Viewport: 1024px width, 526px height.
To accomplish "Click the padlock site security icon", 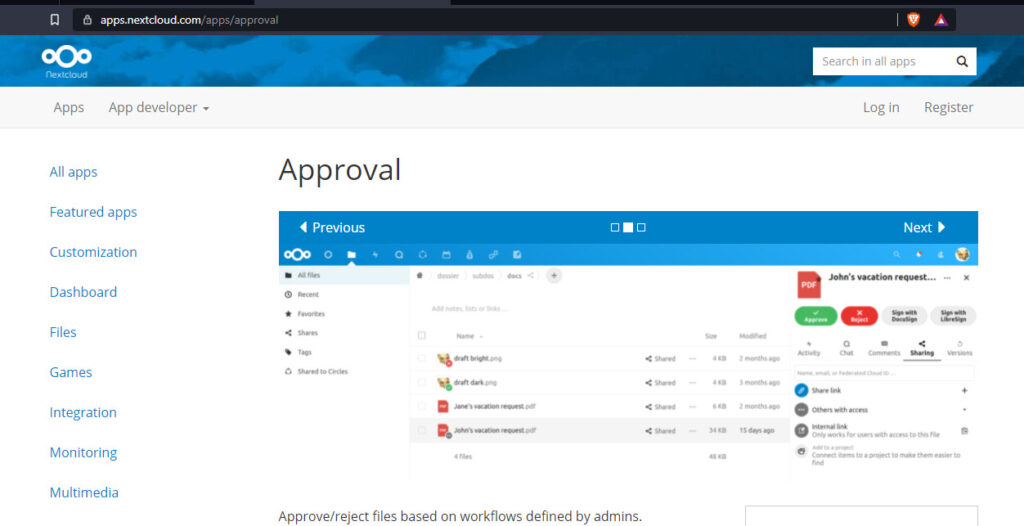I will point(87,19).
